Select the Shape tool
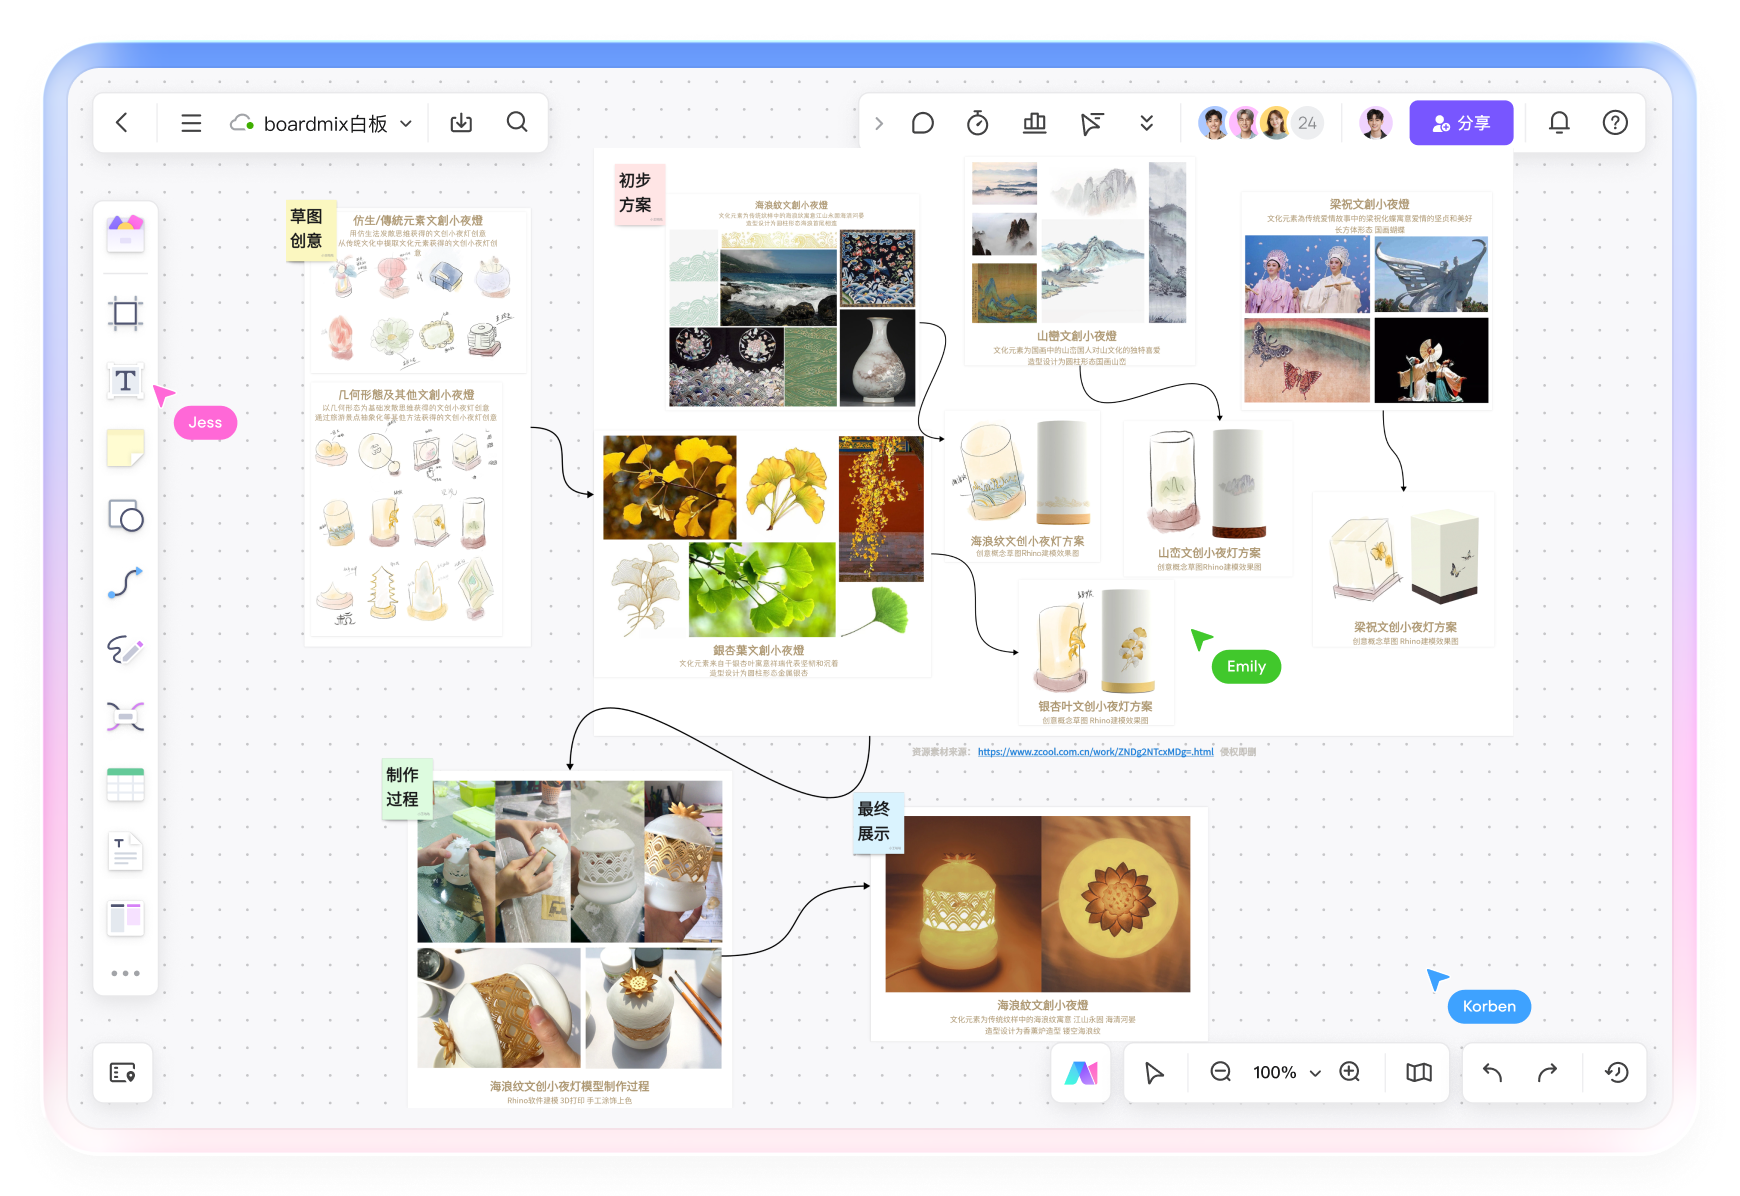The width and height of the screenshot is (1740, 1196). (x=125, y=516)
